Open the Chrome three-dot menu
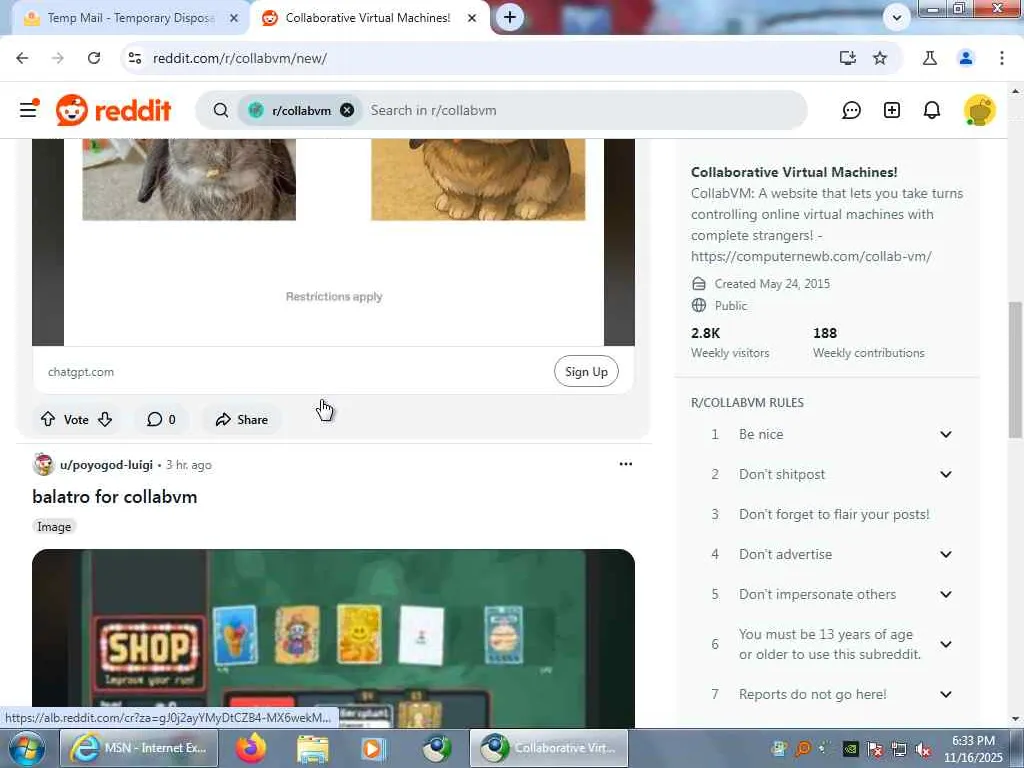 click(x=1001, y=58)
